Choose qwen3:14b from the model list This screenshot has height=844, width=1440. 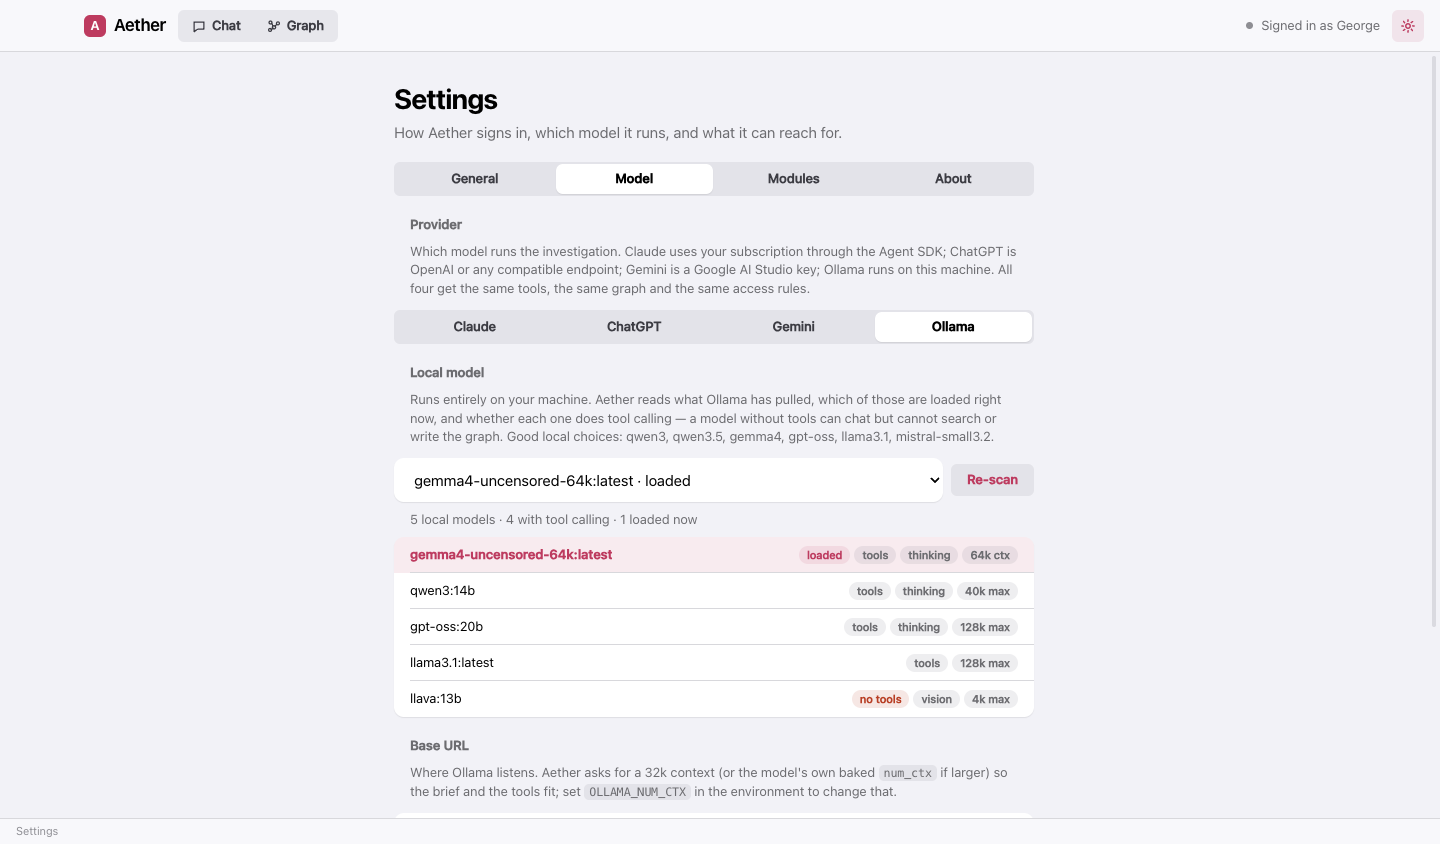pos(714,591)
